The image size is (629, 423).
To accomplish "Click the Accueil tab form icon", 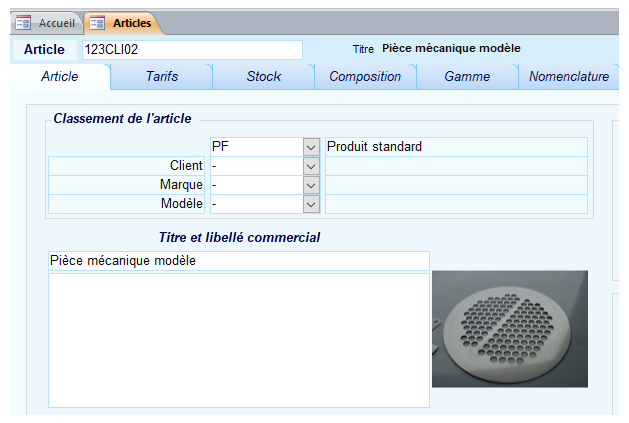I will point(22,22).
